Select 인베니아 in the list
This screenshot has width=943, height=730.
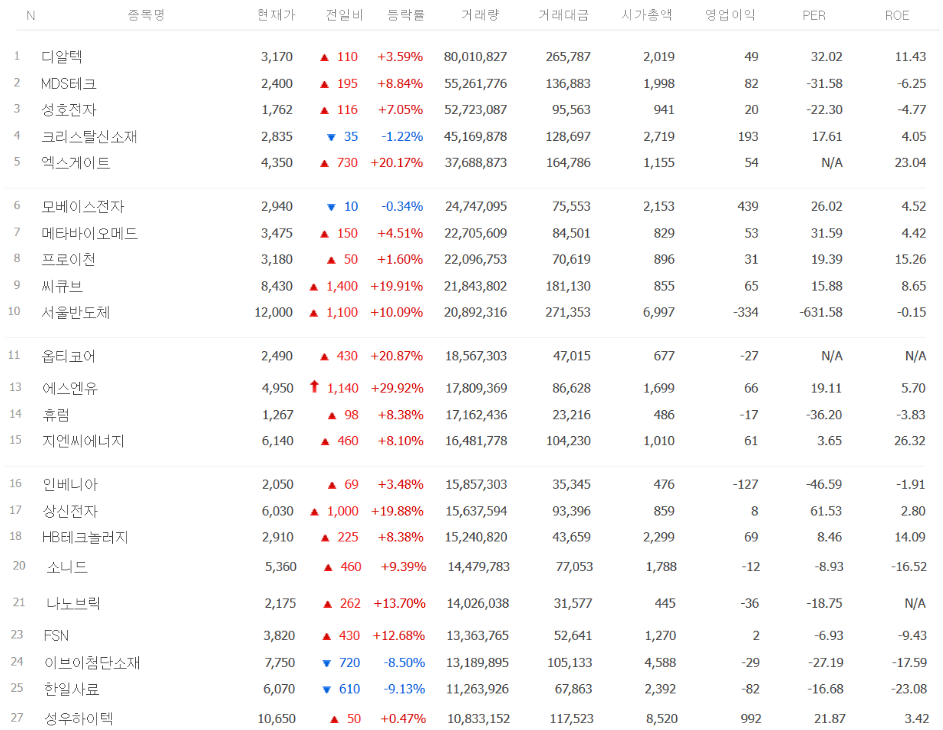(70, 484)
